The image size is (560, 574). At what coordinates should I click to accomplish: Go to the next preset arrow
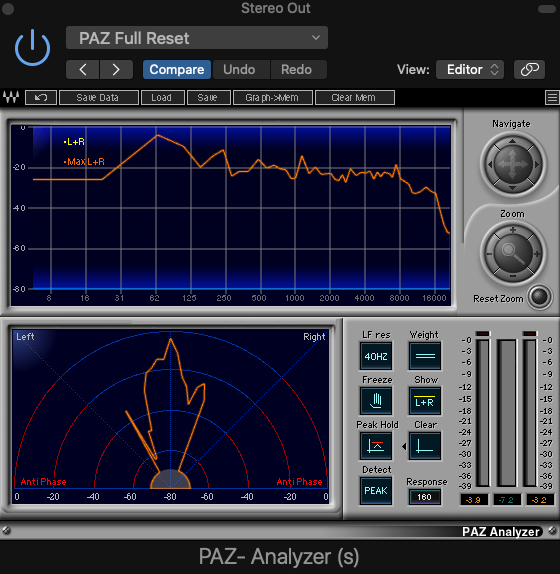tap(116, 70)
